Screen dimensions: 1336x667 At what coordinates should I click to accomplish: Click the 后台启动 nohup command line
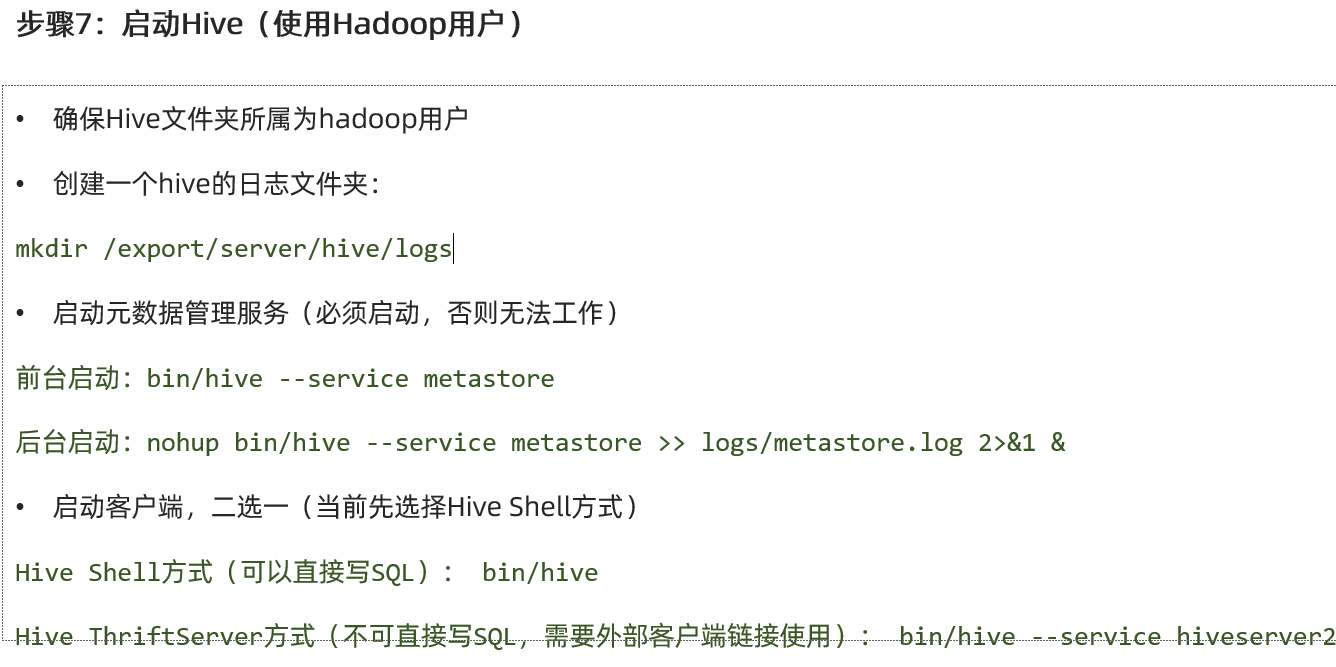541,442
